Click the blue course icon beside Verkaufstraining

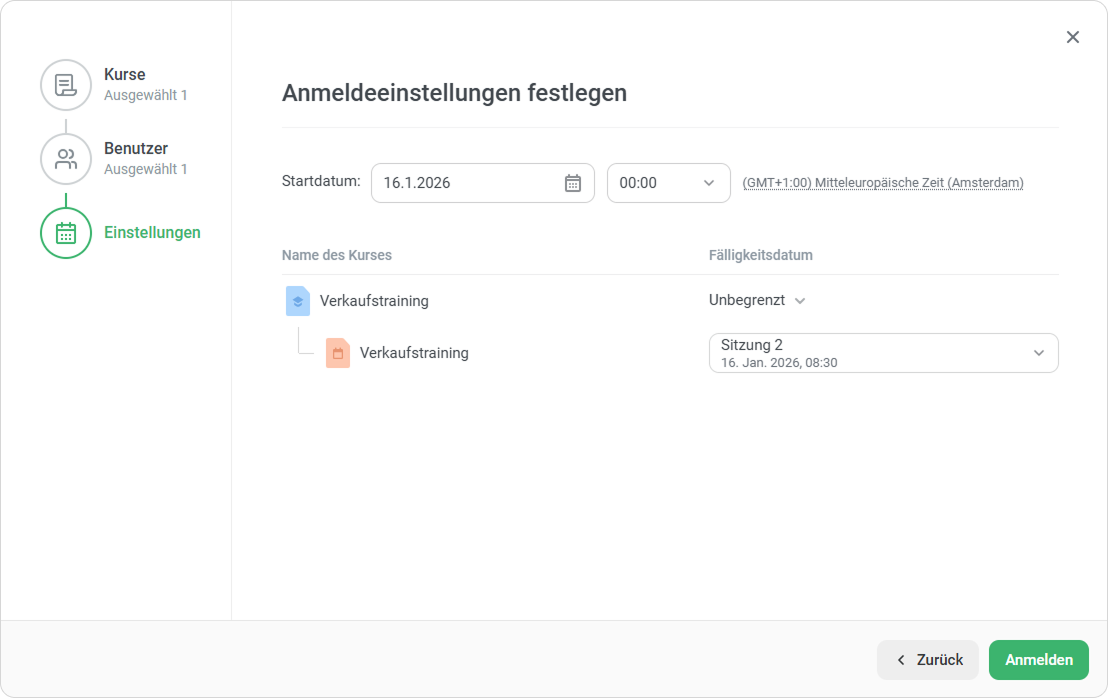click(x=297, y=301)
